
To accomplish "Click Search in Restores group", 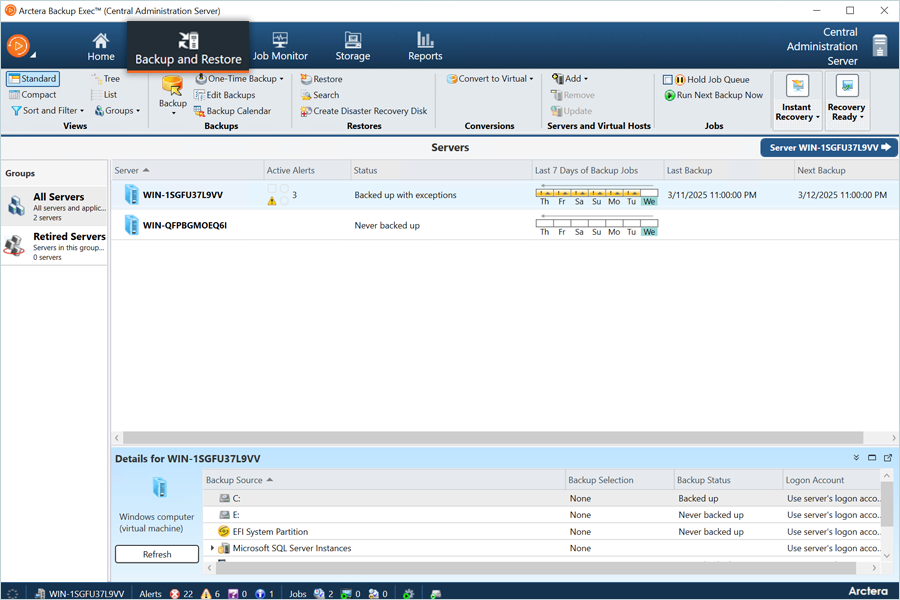I will [325, 95].
